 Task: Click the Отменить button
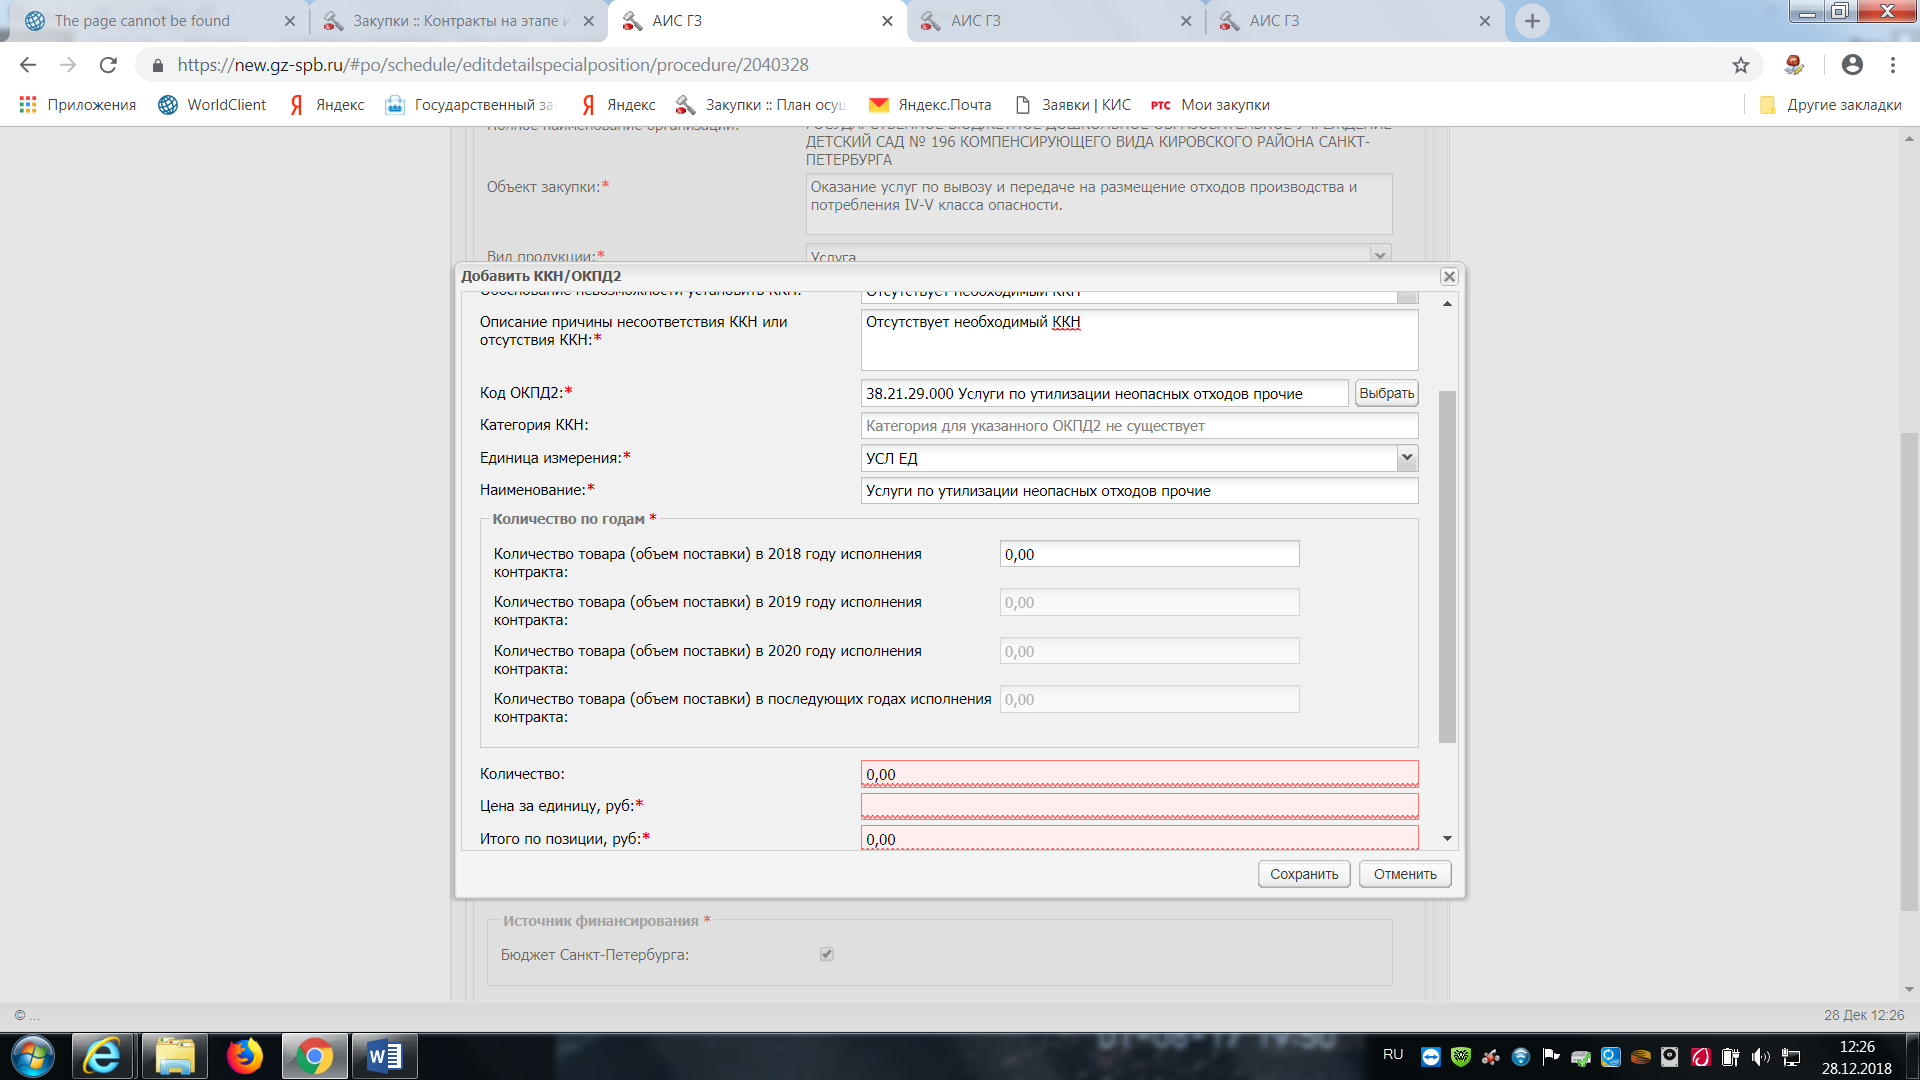coord(1404,874)
